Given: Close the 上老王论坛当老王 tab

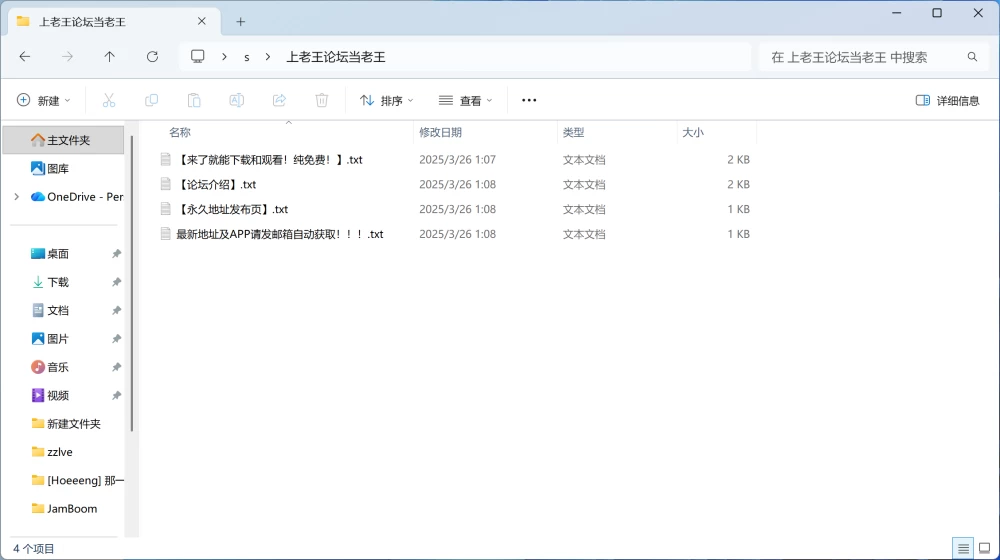Looking at the screenshot, I should (202, 21).
